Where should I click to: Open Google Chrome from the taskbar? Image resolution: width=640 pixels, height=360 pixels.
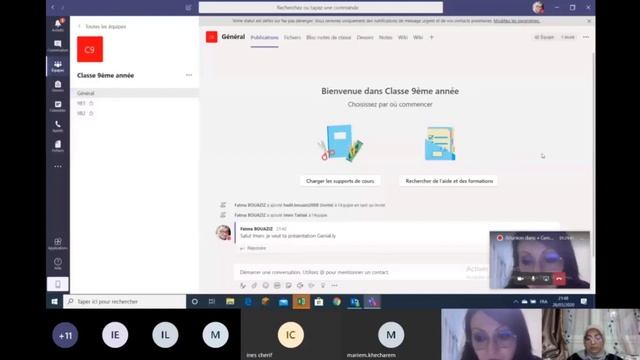337,302
